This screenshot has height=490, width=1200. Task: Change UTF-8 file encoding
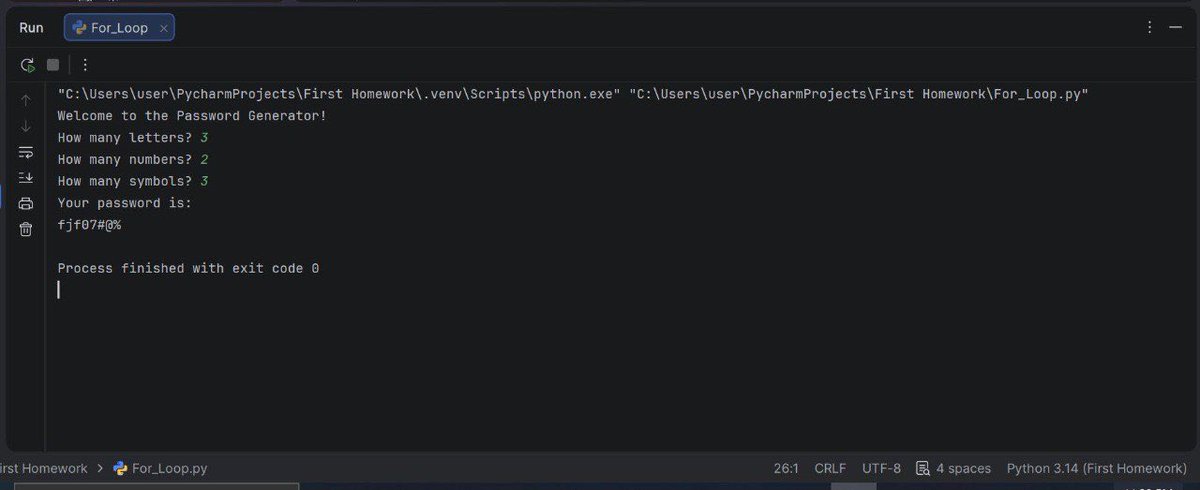[x=881, y=468]
